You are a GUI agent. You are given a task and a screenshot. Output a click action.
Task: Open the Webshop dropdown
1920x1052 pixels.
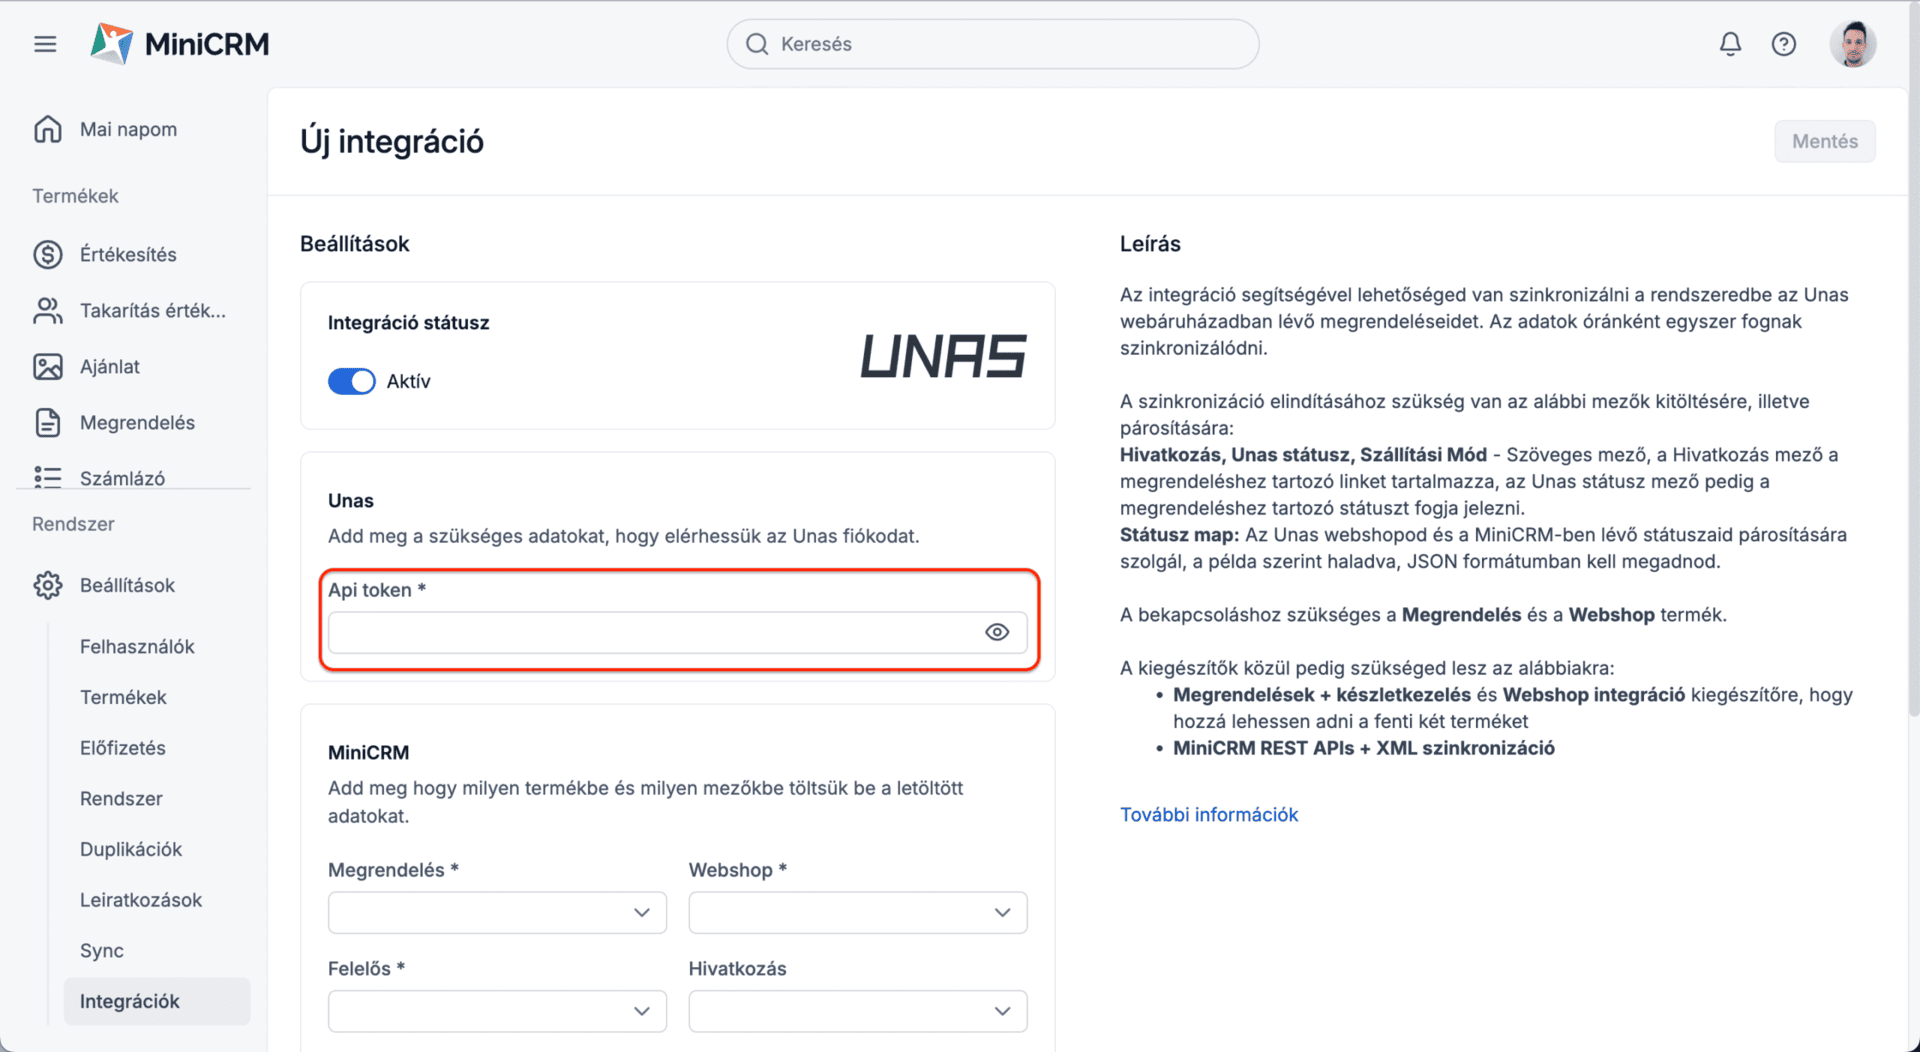[857, 912]
